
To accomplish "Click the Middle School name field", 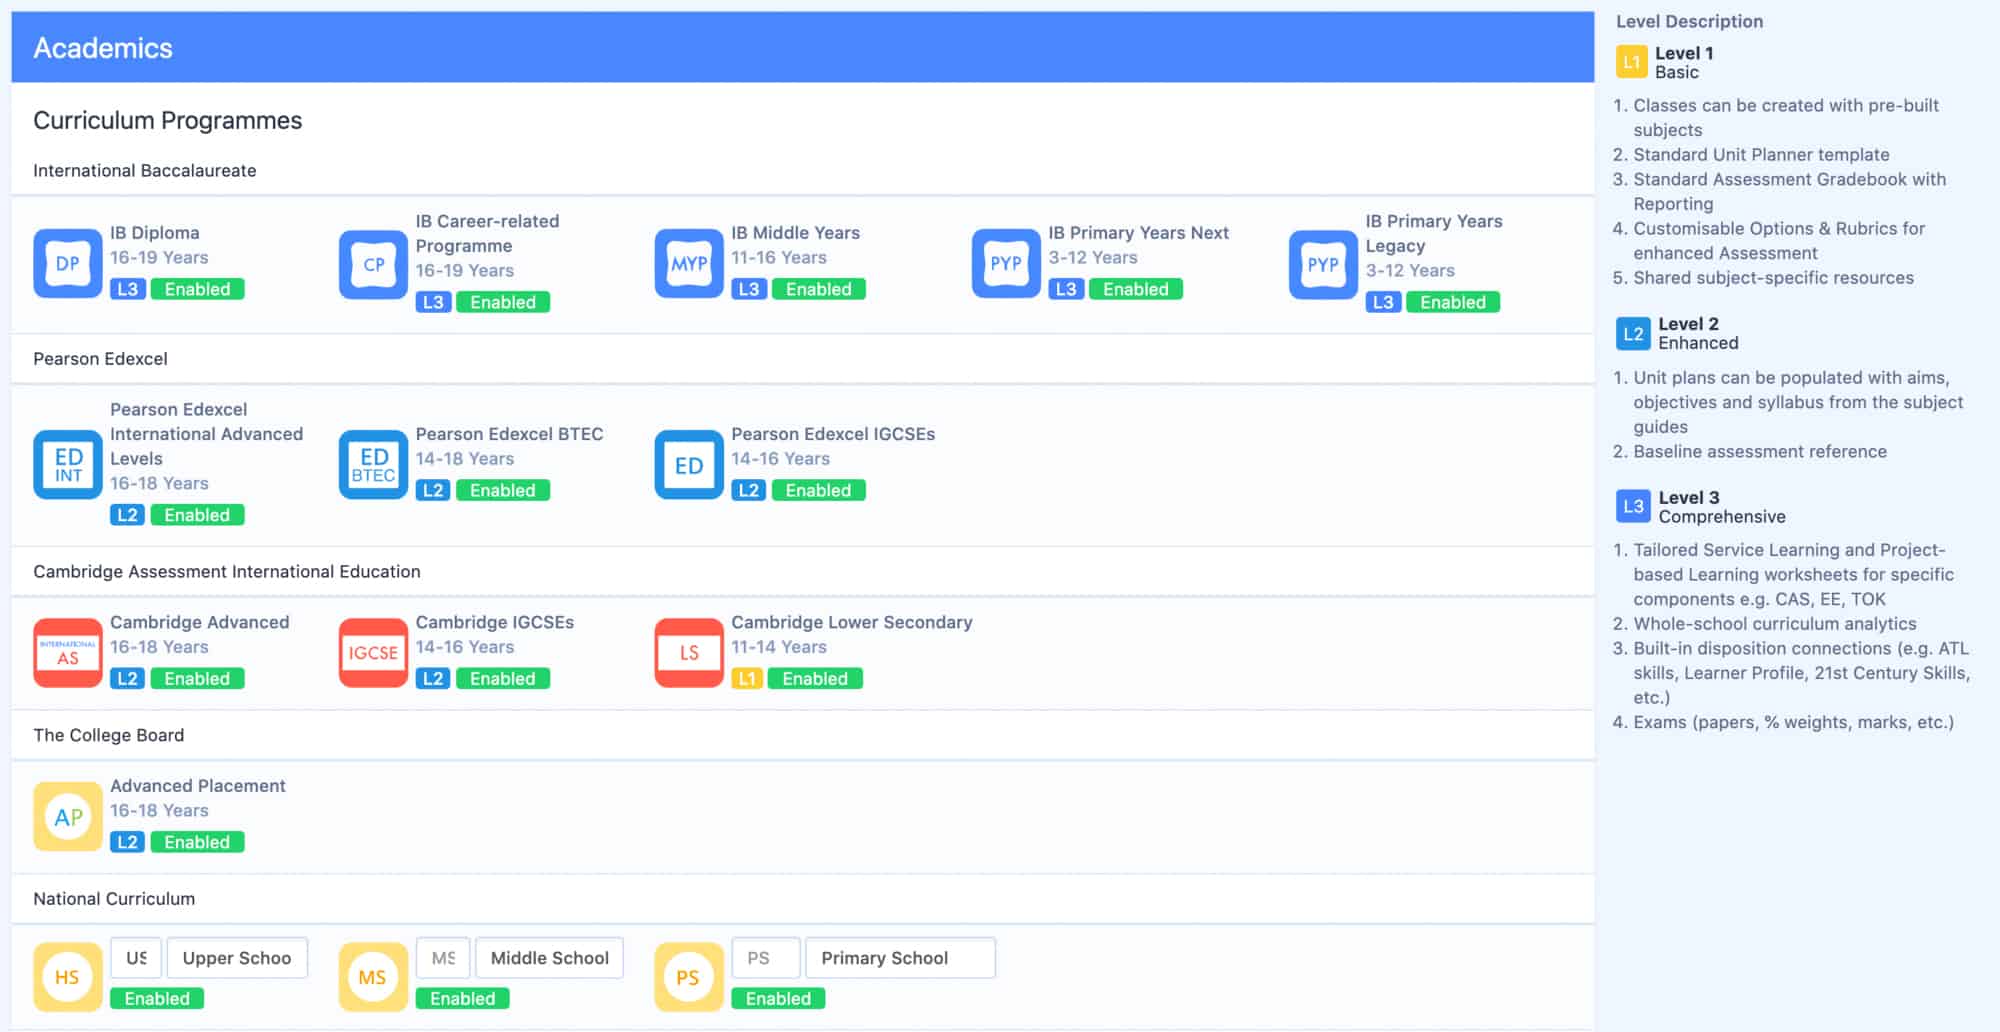I will [x=549, y=958].
